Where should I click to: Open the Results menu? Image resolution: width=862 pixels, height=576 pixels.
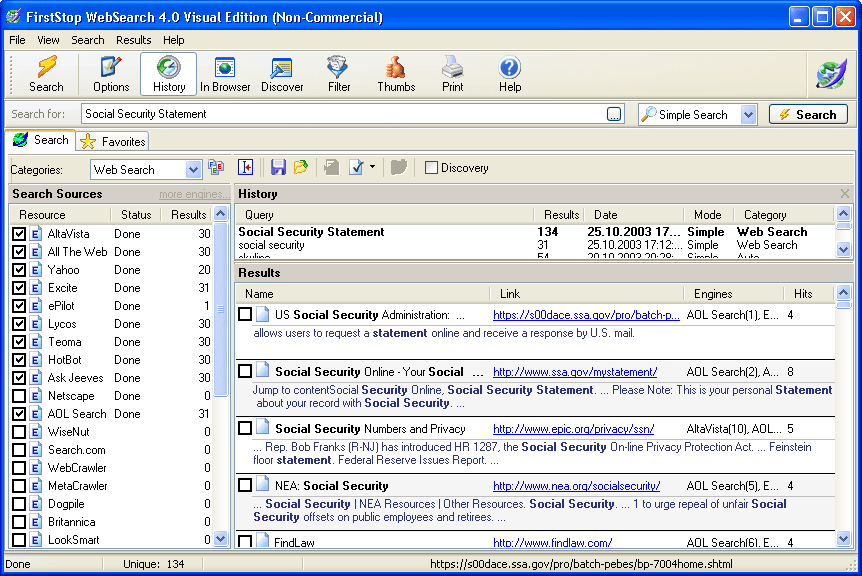134,40
